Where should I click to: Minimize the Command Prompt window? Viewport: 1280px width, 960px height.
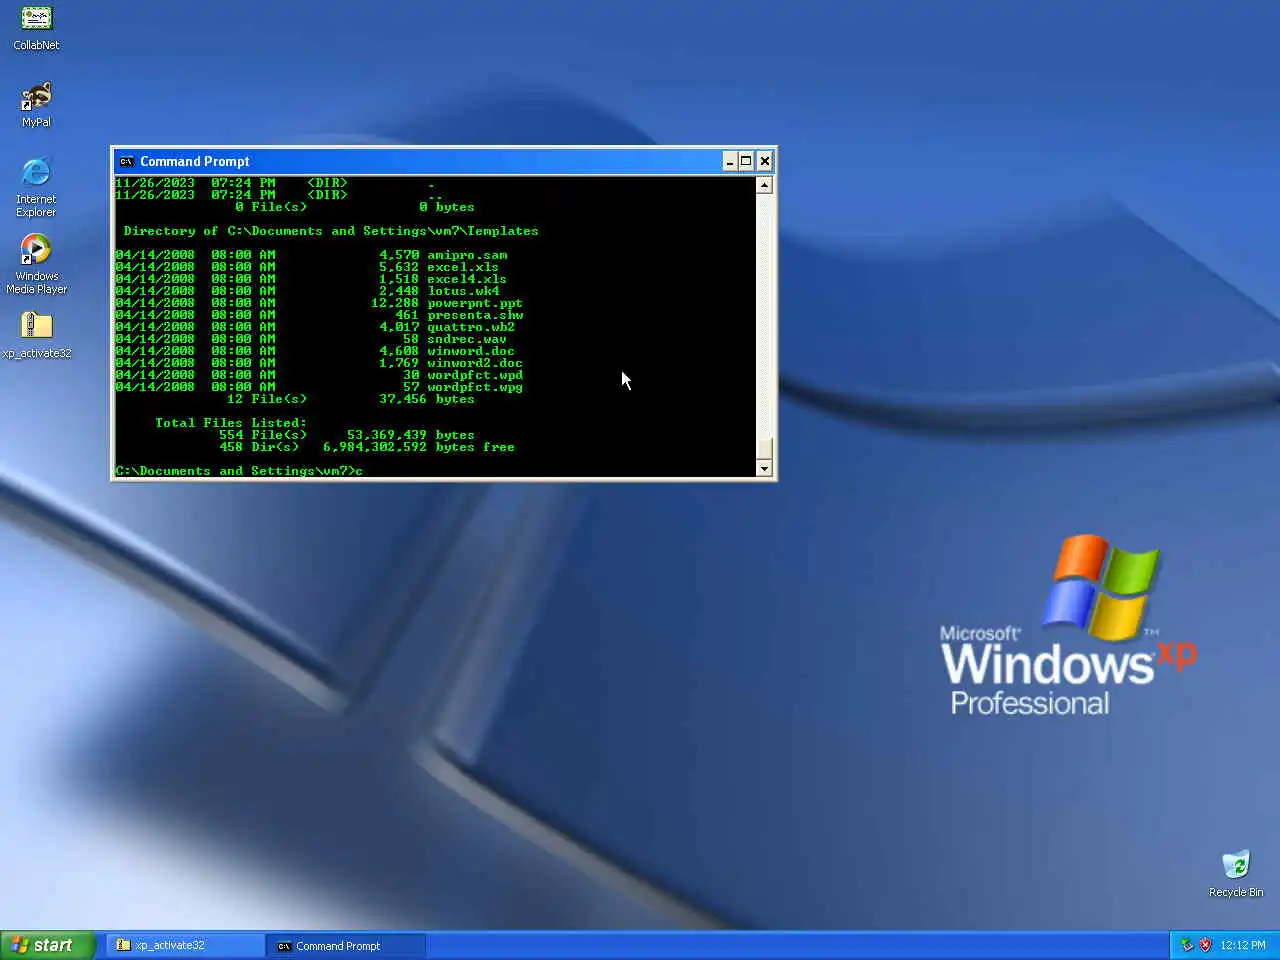click(x=730, y=161)
